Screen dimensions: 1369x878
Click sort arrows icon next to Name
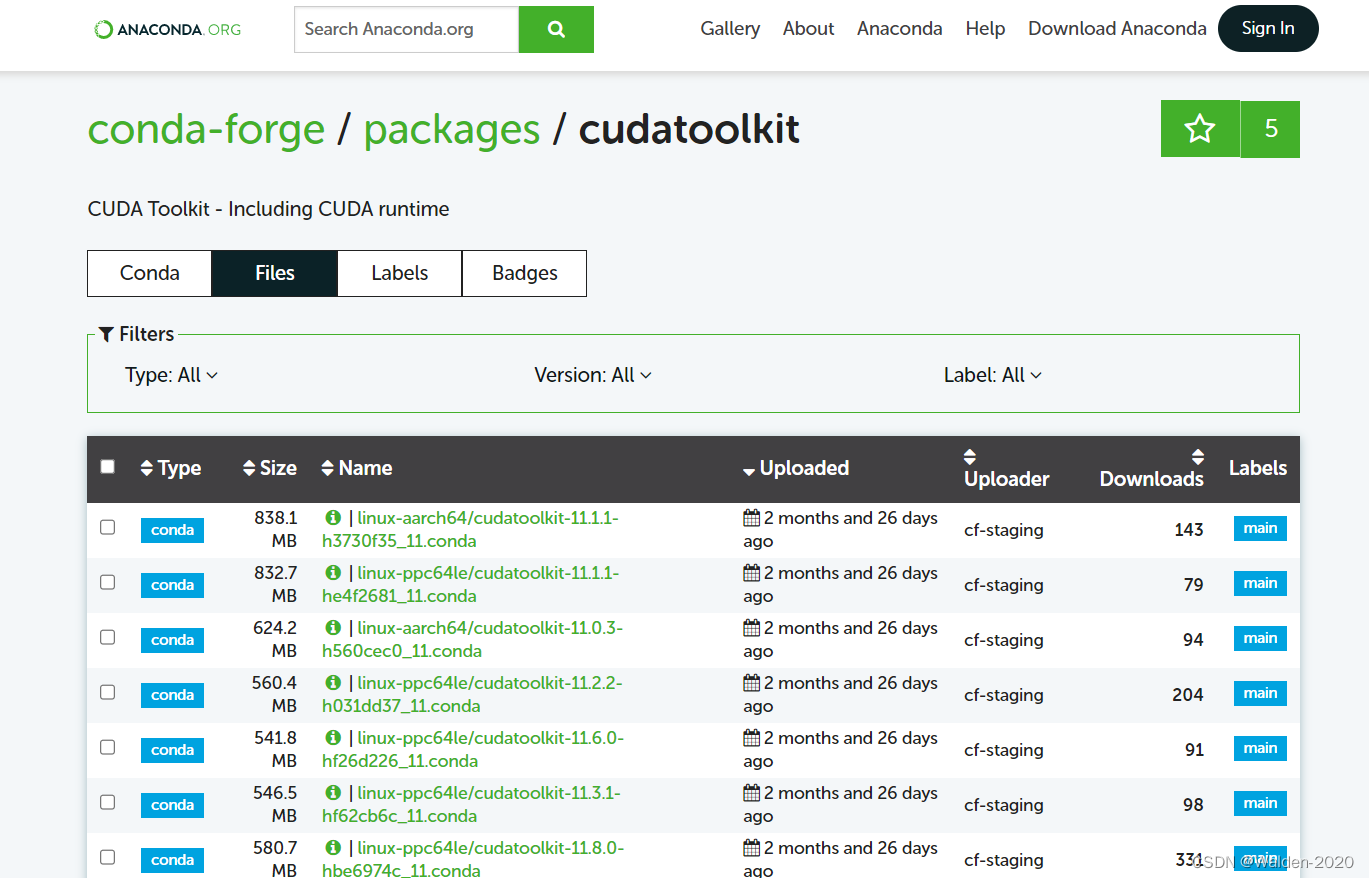[327, 468]
